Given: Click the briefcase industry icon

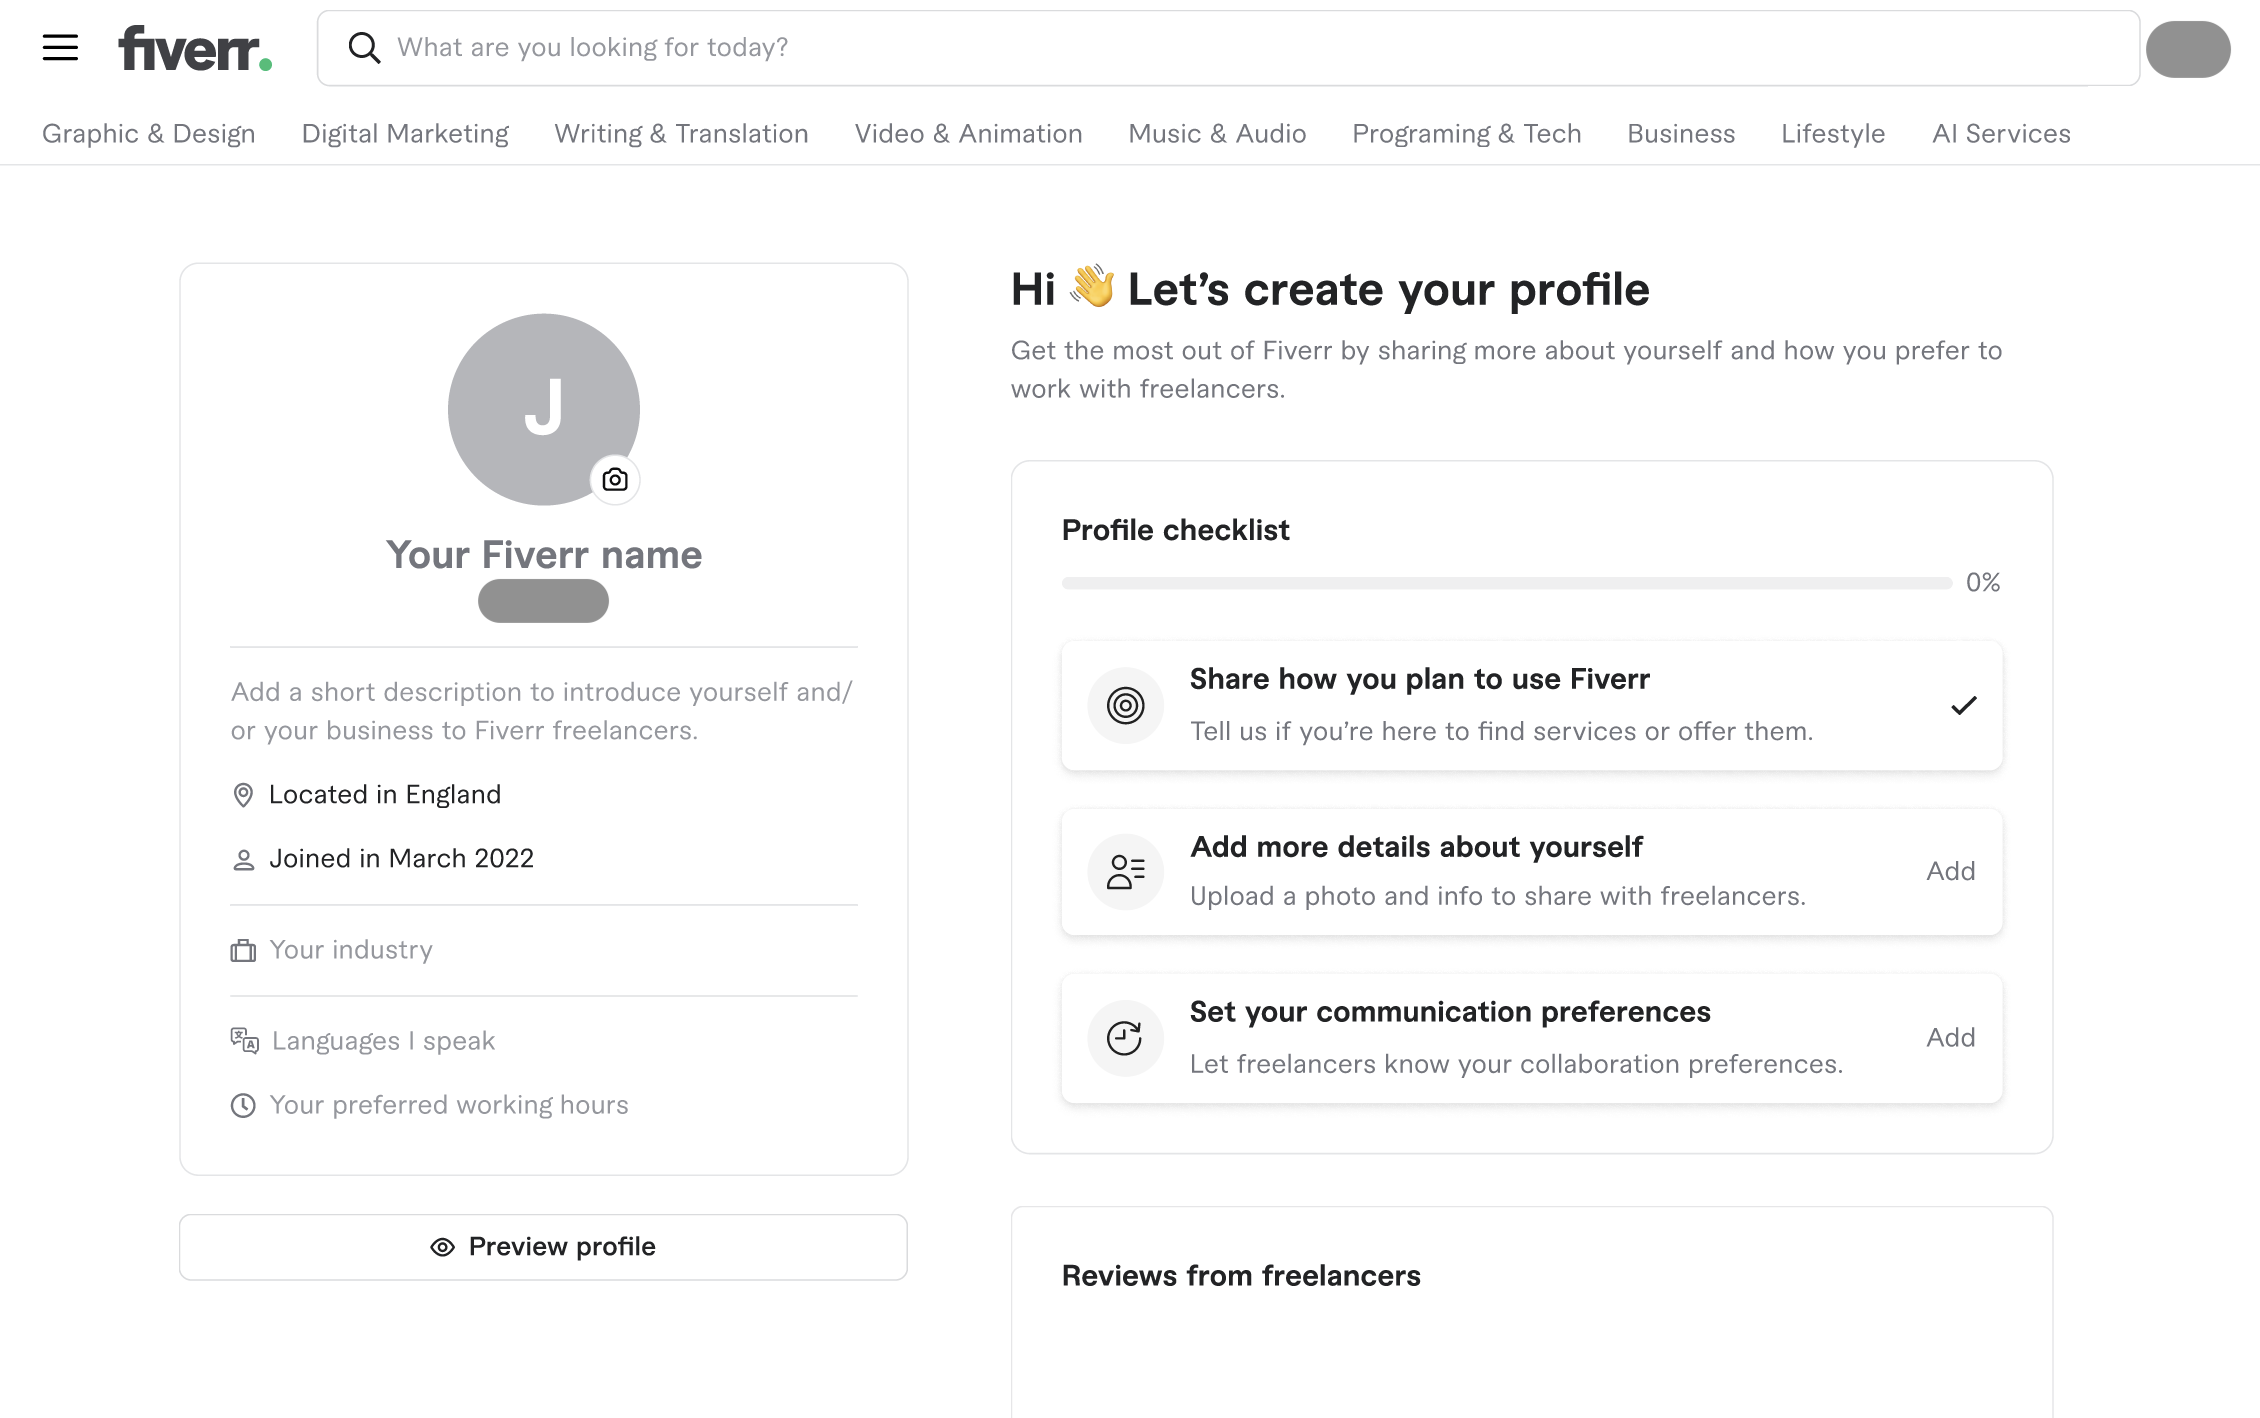Looking at the screenshot, I should point(243,950).
